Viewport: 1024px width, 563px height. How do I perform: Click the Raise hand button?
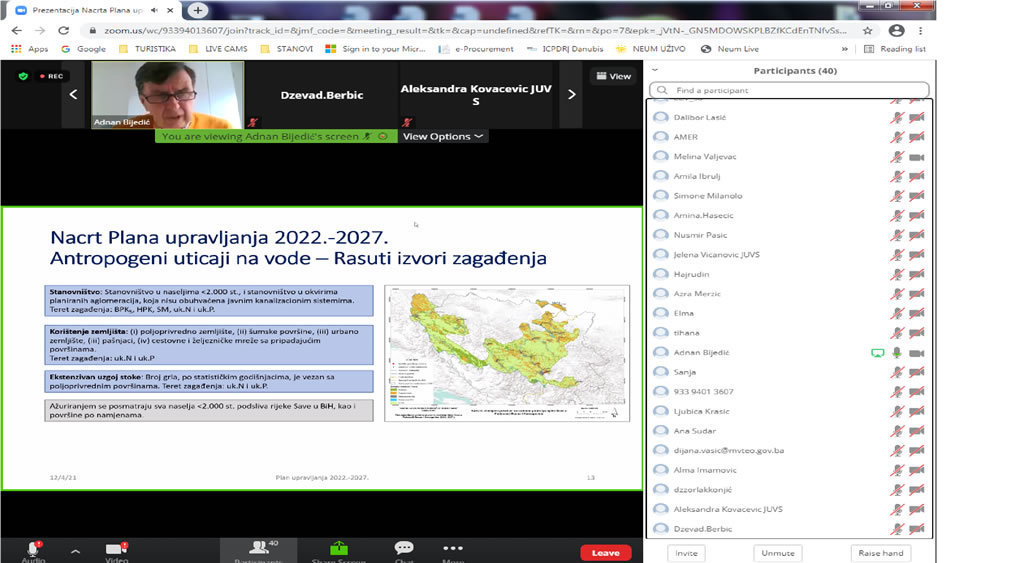[880, 553]
